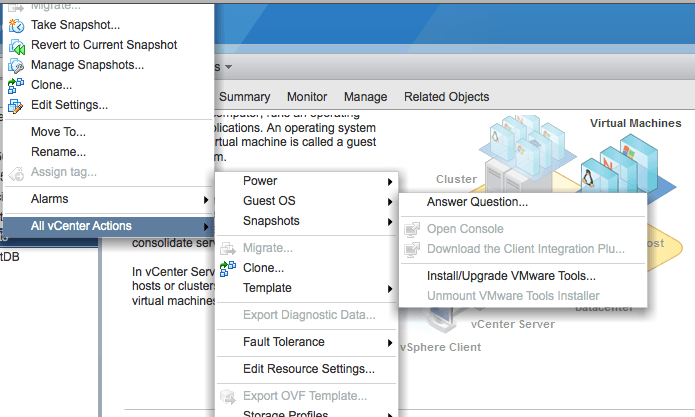Image resolution: width=695 pixels, height=417 pixels.
Task: Expand the Power submenu arrow
Action: point(390,181)
